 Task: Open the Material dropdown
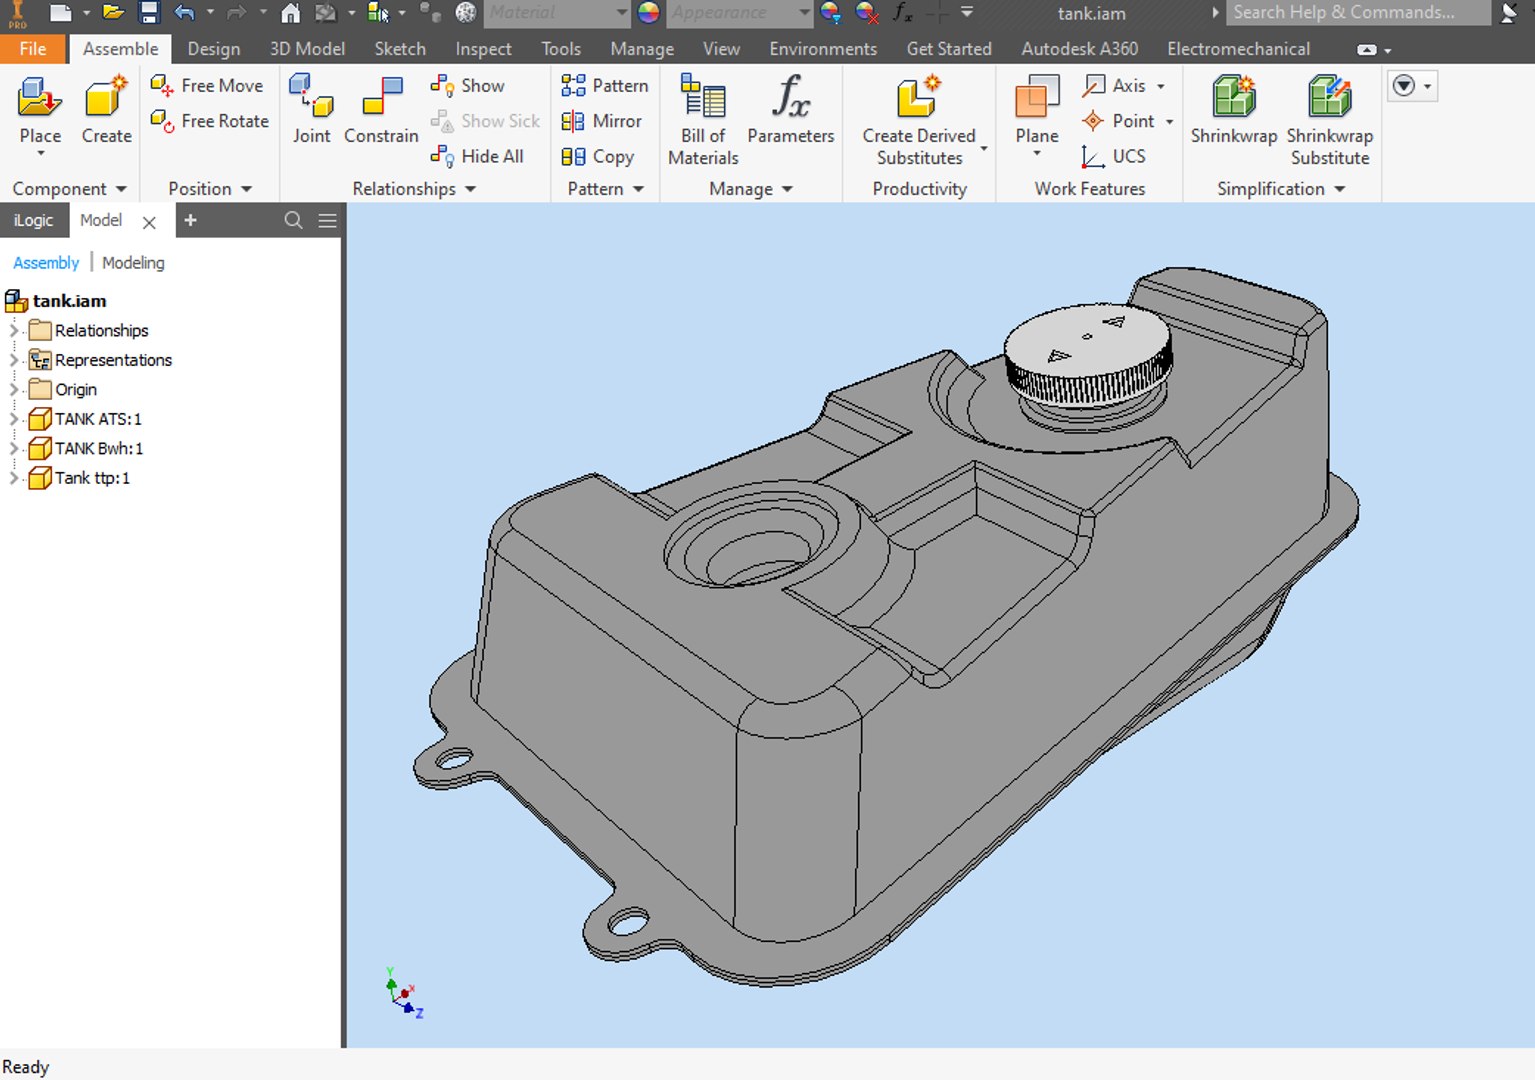[621, 13]
